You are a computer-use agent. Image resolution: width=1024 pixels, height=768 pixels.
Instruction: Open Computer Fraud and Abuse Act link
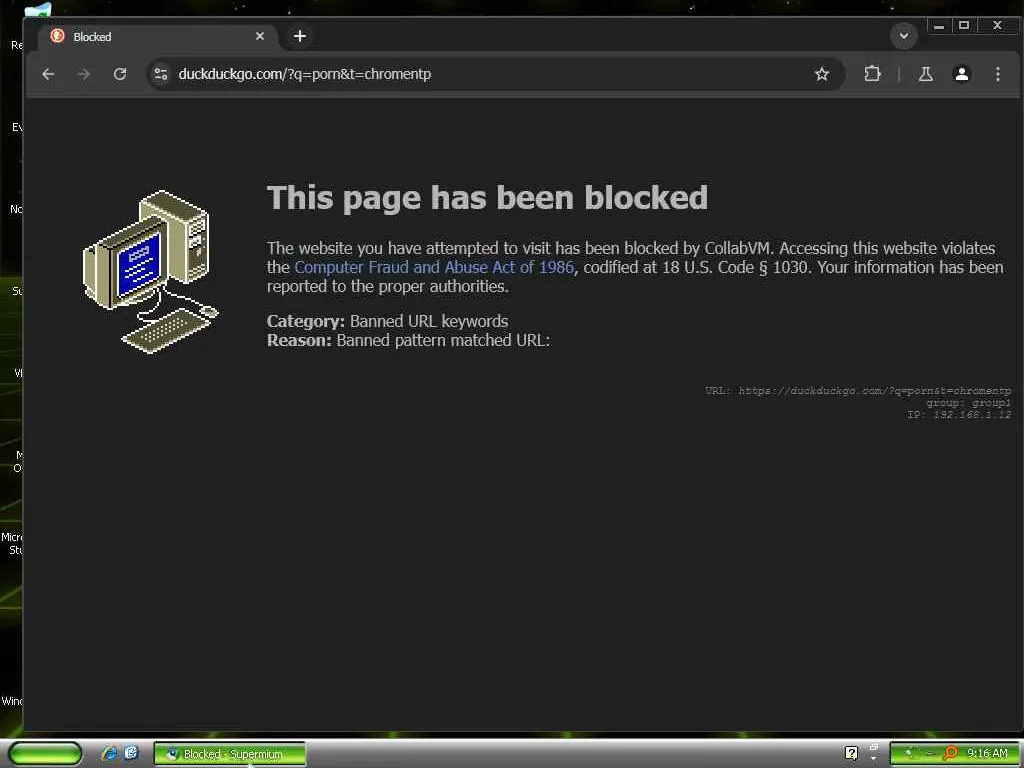coord(434,267)
